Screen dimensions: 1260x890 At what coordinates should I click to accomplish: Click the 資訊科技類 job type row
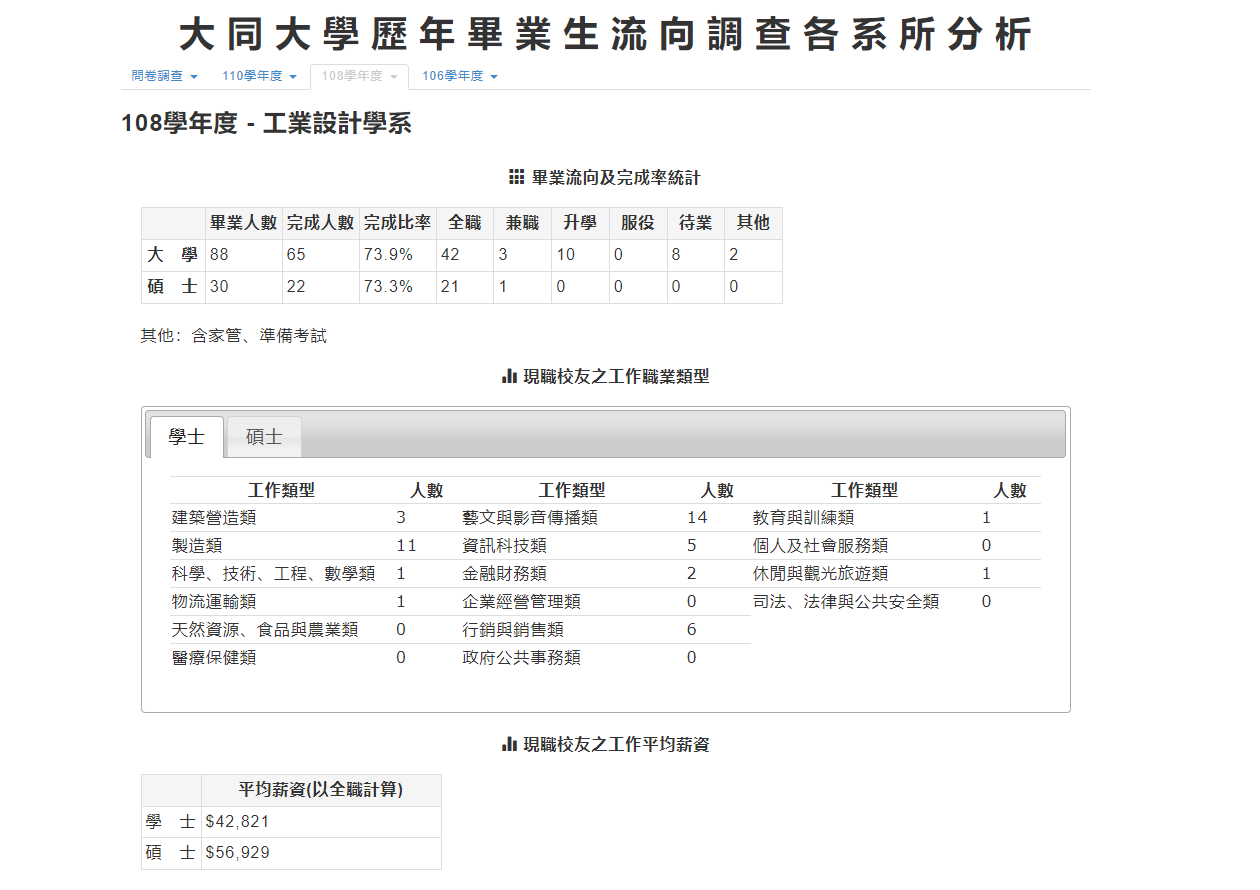[x=605, y=546]
